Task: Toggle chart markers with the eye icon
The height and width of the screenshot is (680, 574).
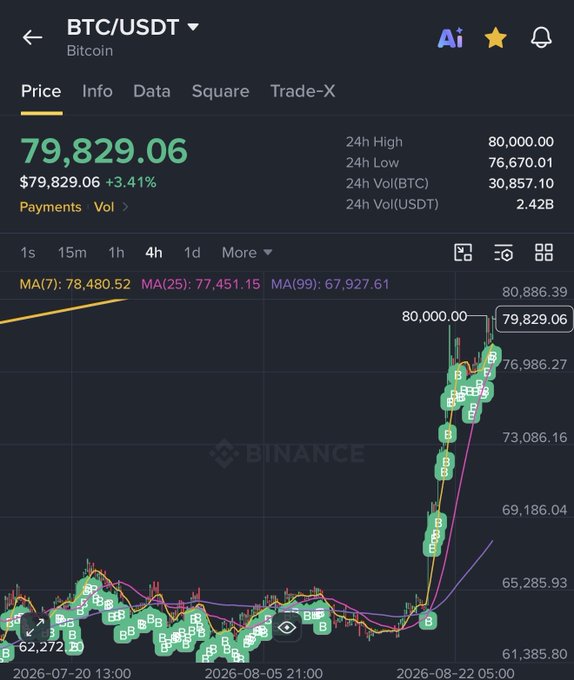Action: 287,627
